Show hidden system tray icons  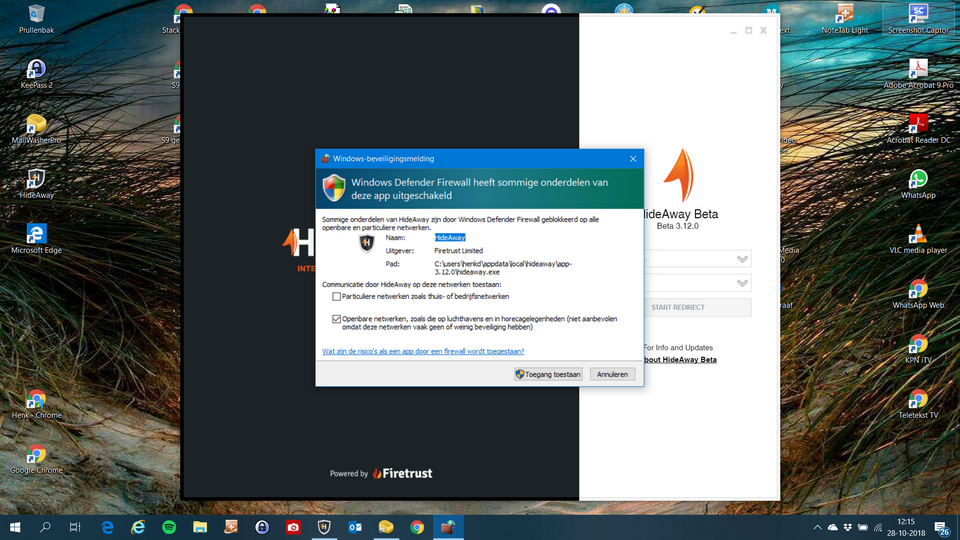point(817,527)
